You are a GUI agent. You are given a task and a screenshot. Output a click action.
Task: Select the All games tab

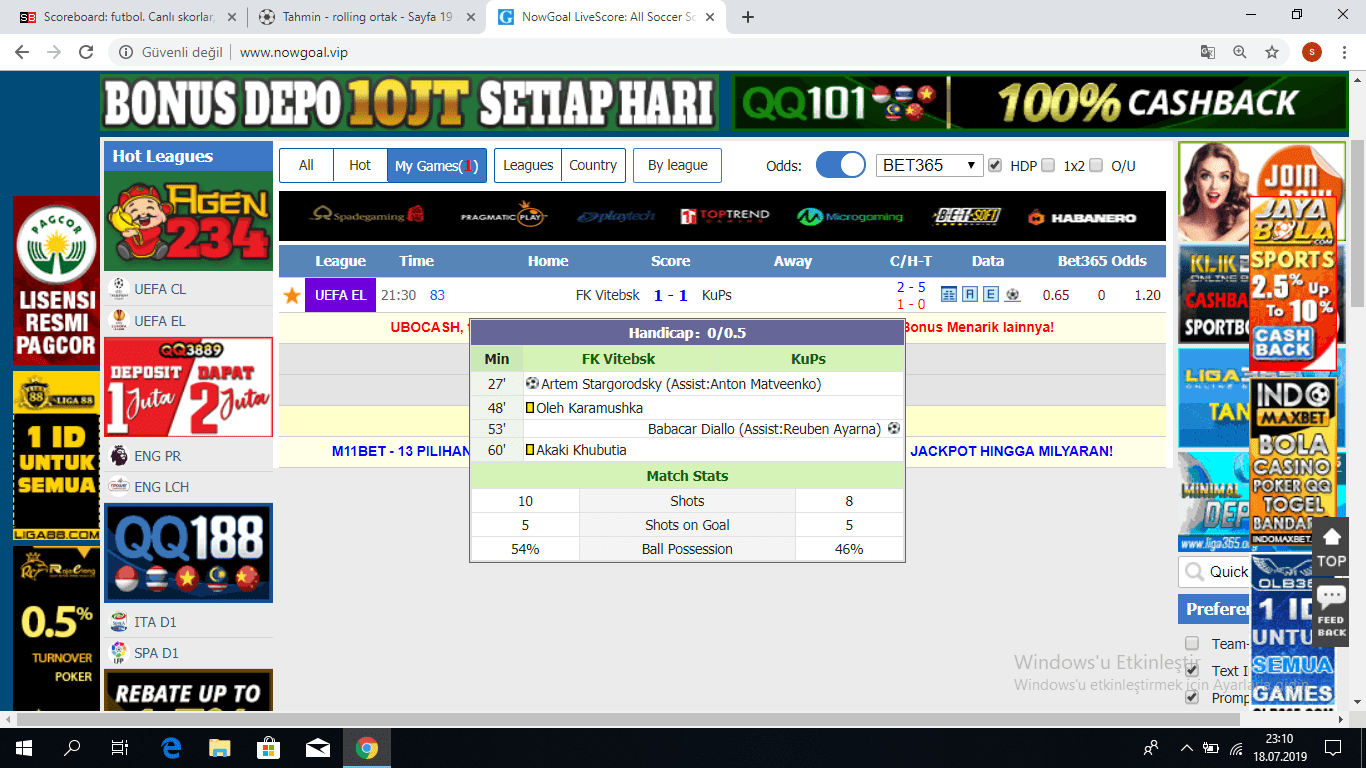(306, 165)
